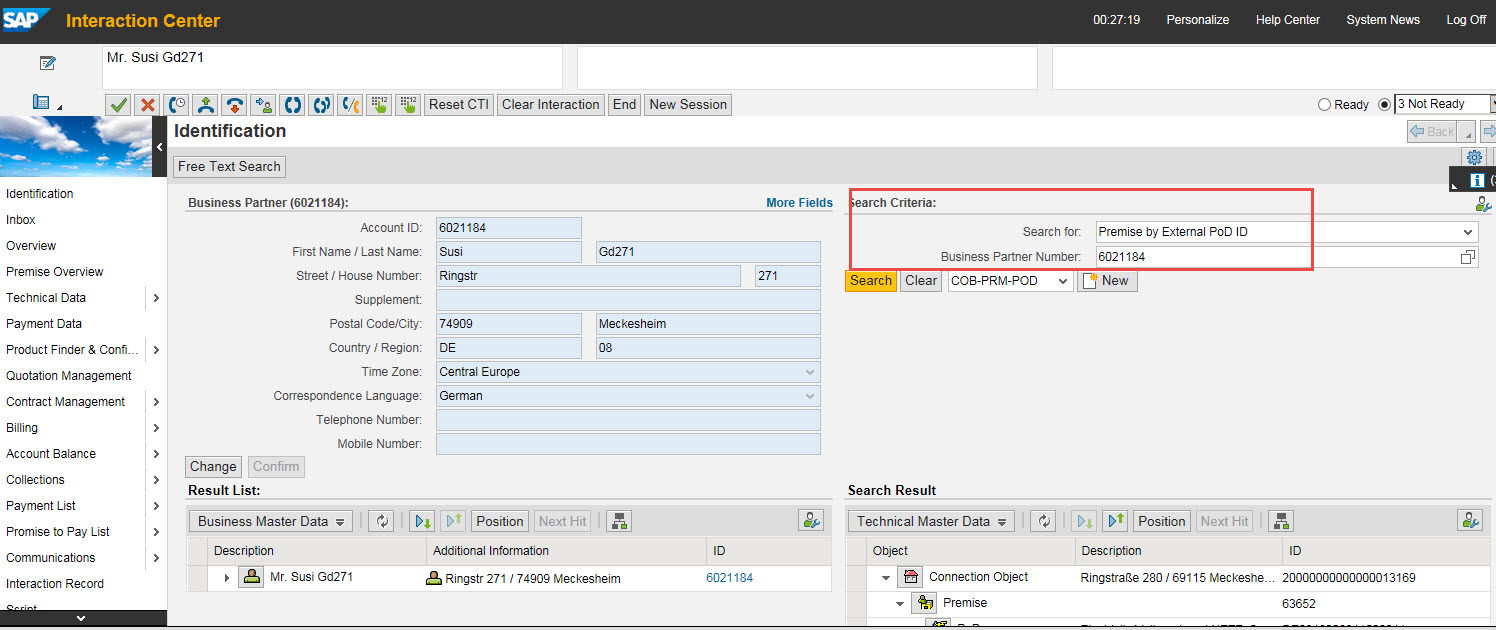Go to Inbox in navigation bar
The height and width of the screenshot is (630, 1496).
pyautogui.click(x=21, y=220)
